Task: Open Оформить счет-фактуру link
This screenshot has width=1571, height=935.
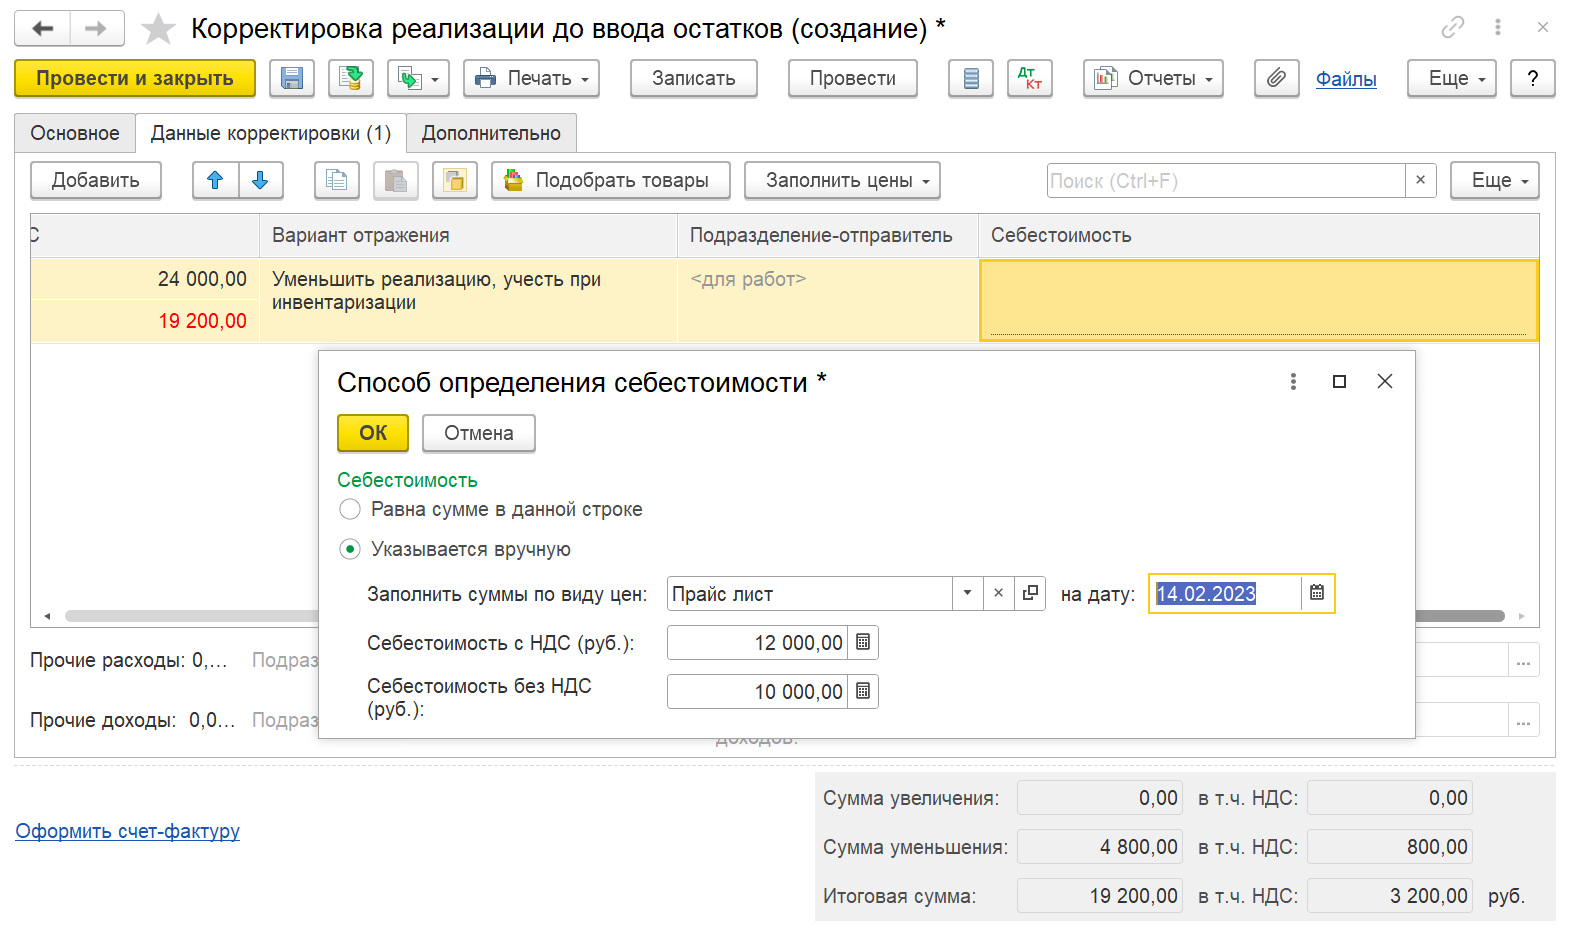Action: [x=128, y=831]
